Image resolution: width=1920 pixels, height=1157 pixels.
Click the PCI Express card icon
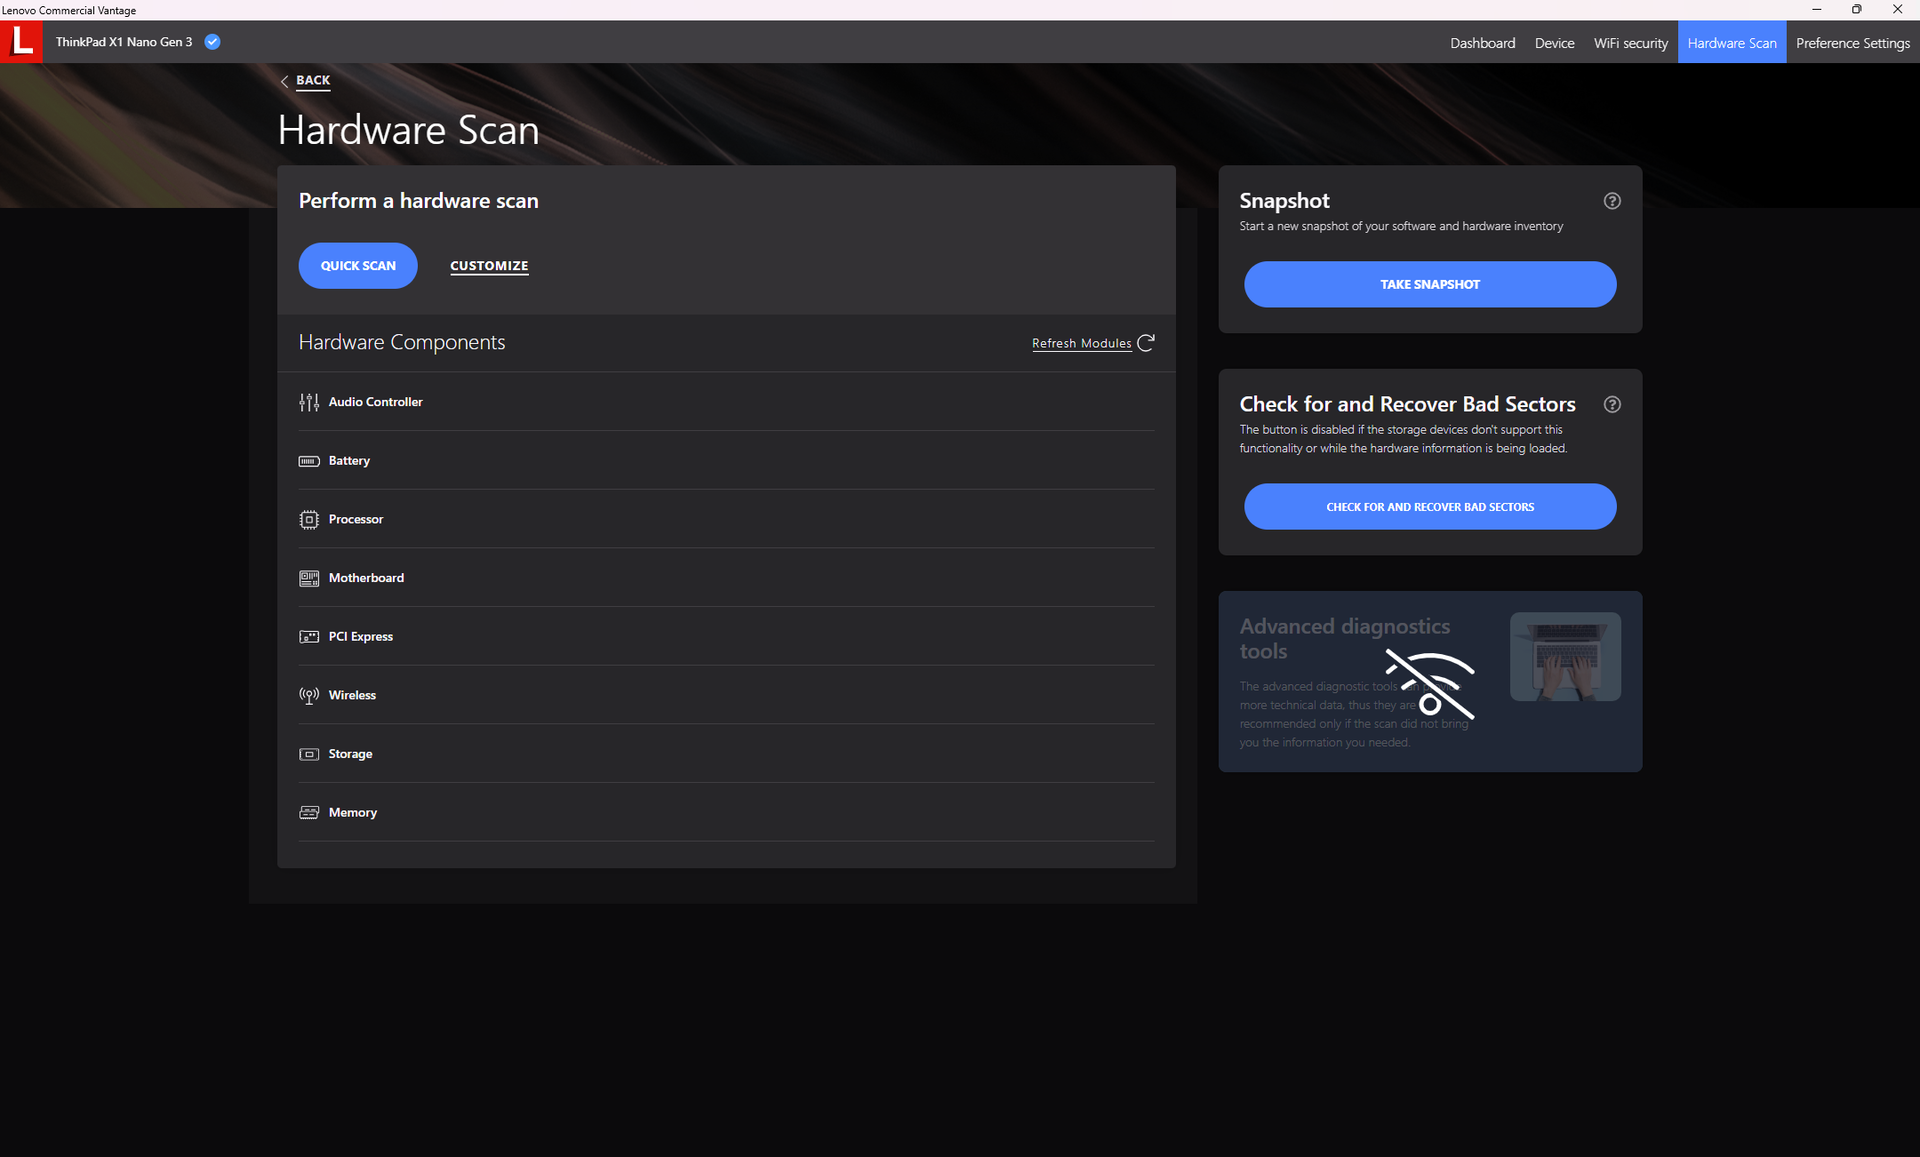(x=309, y=637)
